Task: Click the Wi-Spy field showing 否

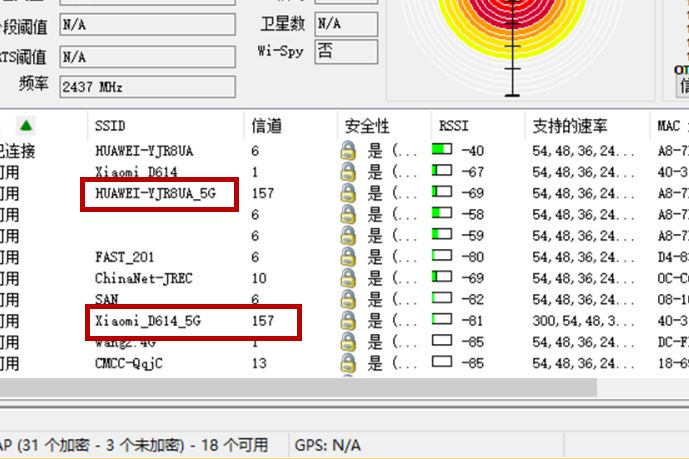Action: coord(346,52)
